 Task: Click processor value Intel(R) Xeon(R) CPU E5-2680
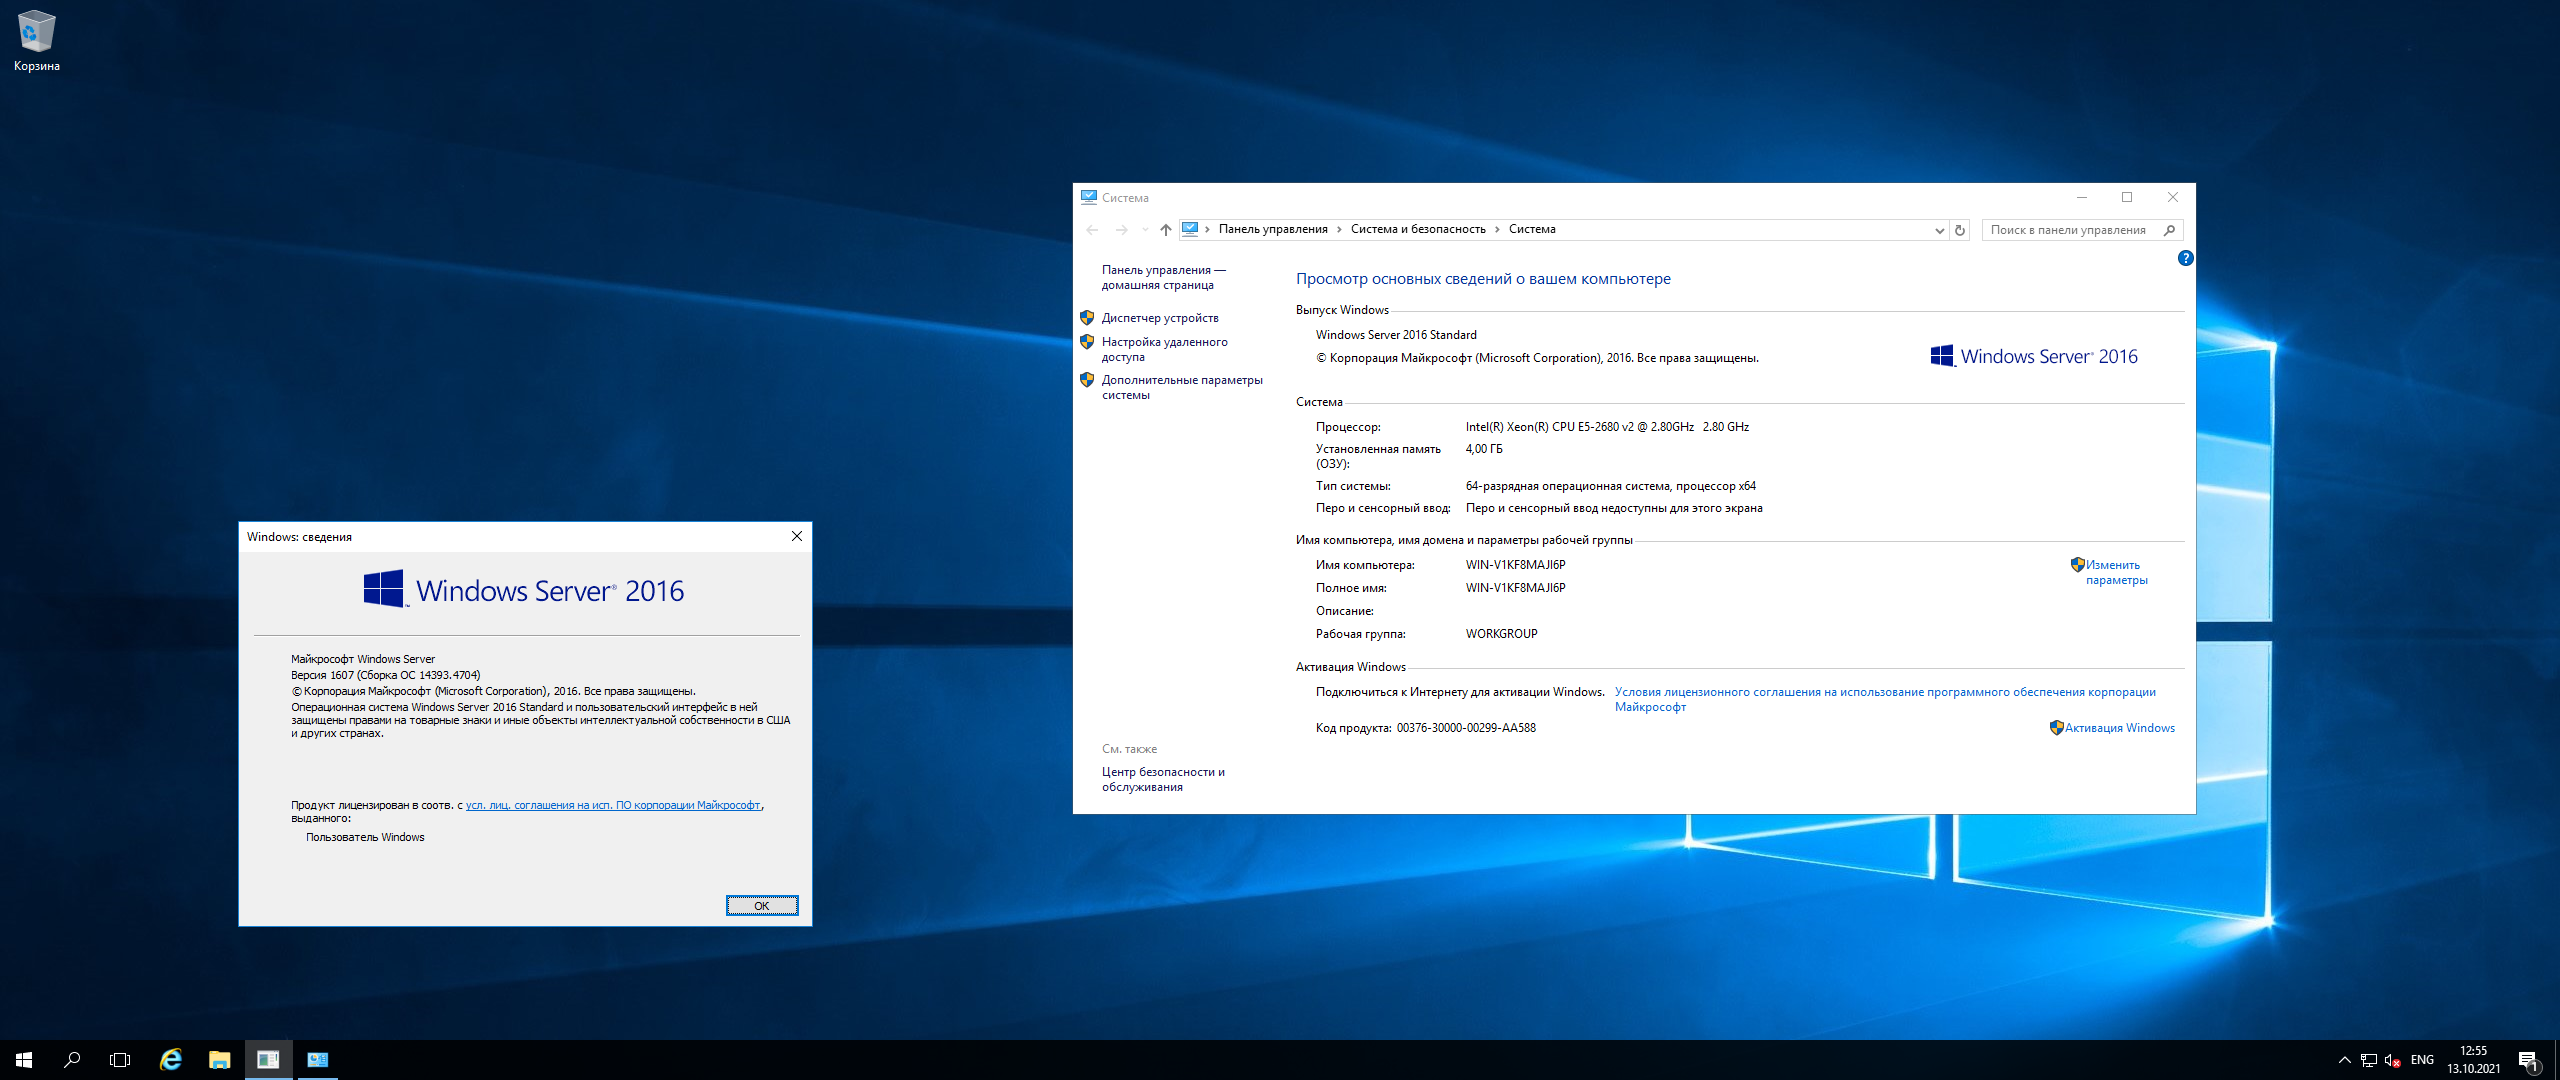coord(1607,427)
